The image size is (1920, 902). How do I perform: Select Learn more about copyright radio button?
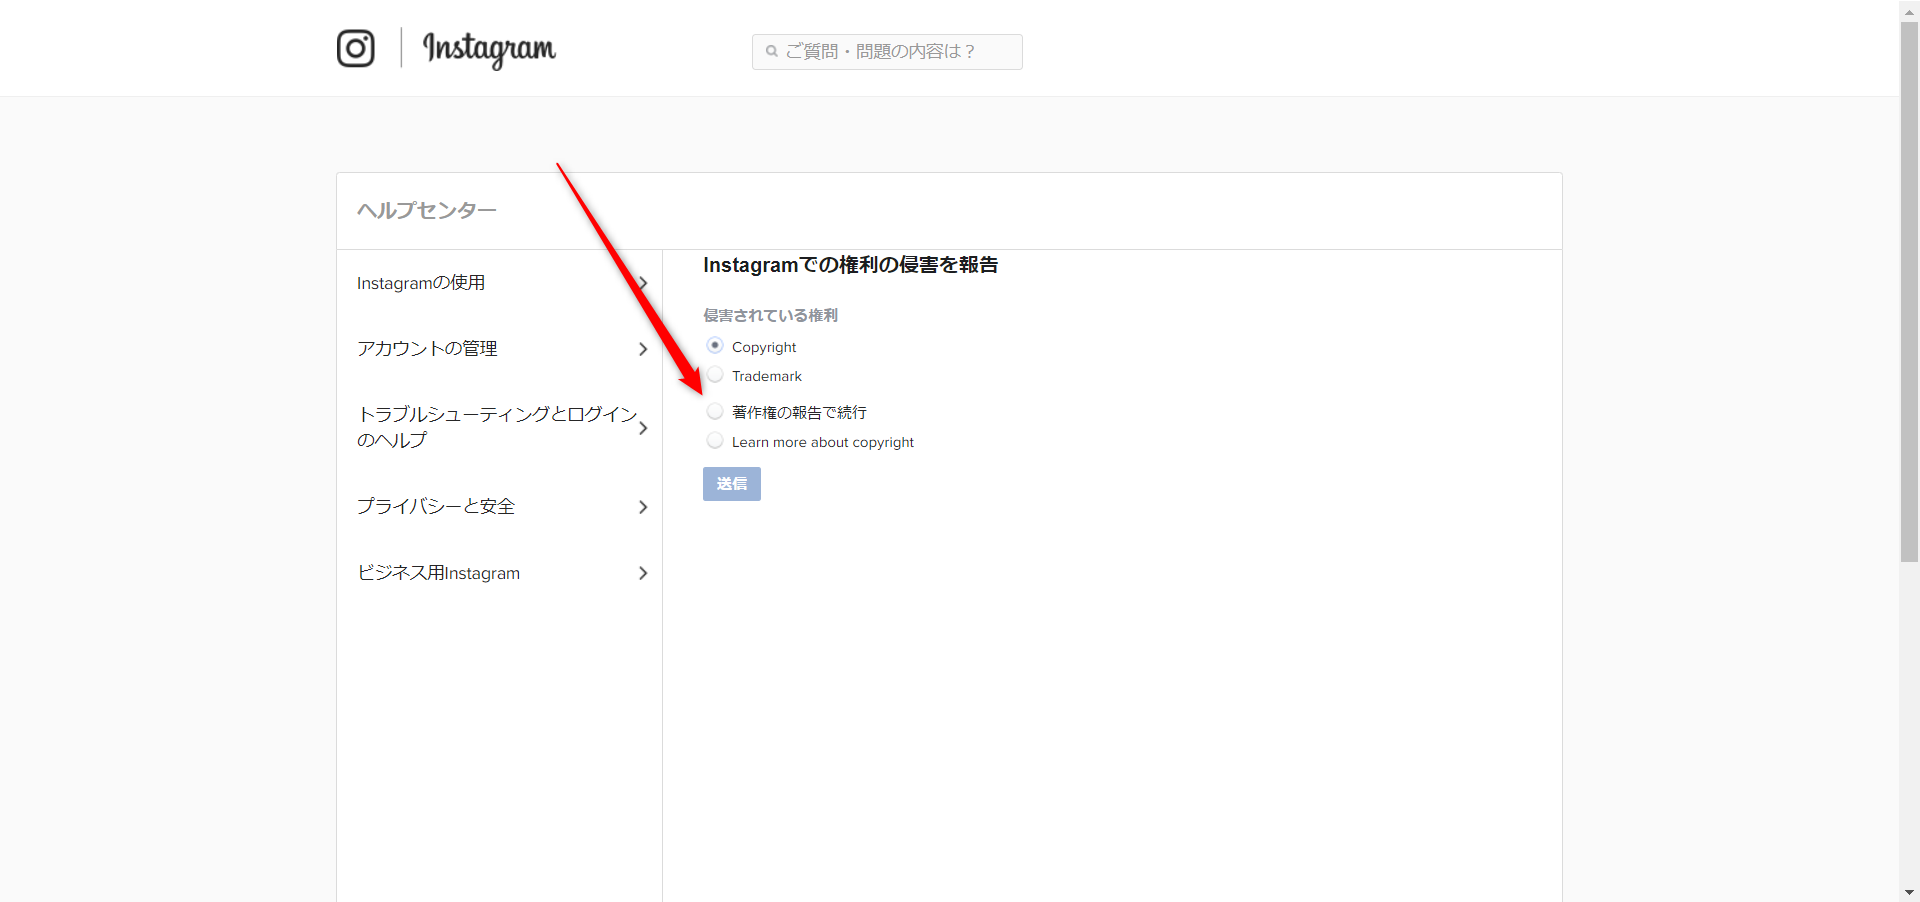715,440
